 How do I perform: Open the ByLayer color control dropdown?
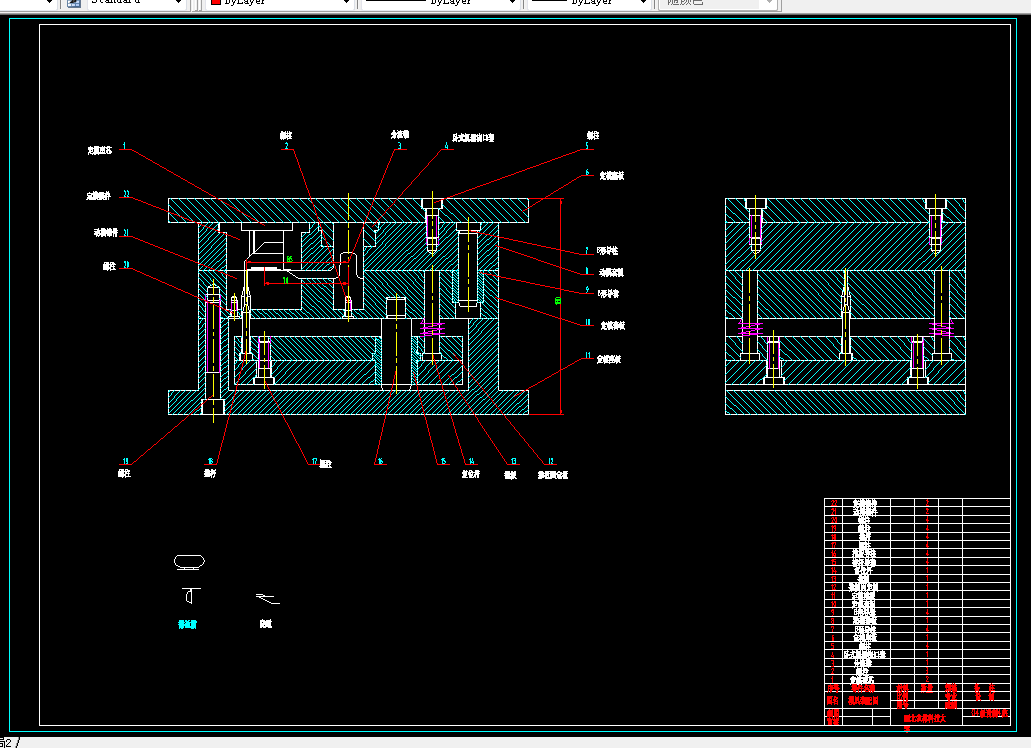coord(346,3)
